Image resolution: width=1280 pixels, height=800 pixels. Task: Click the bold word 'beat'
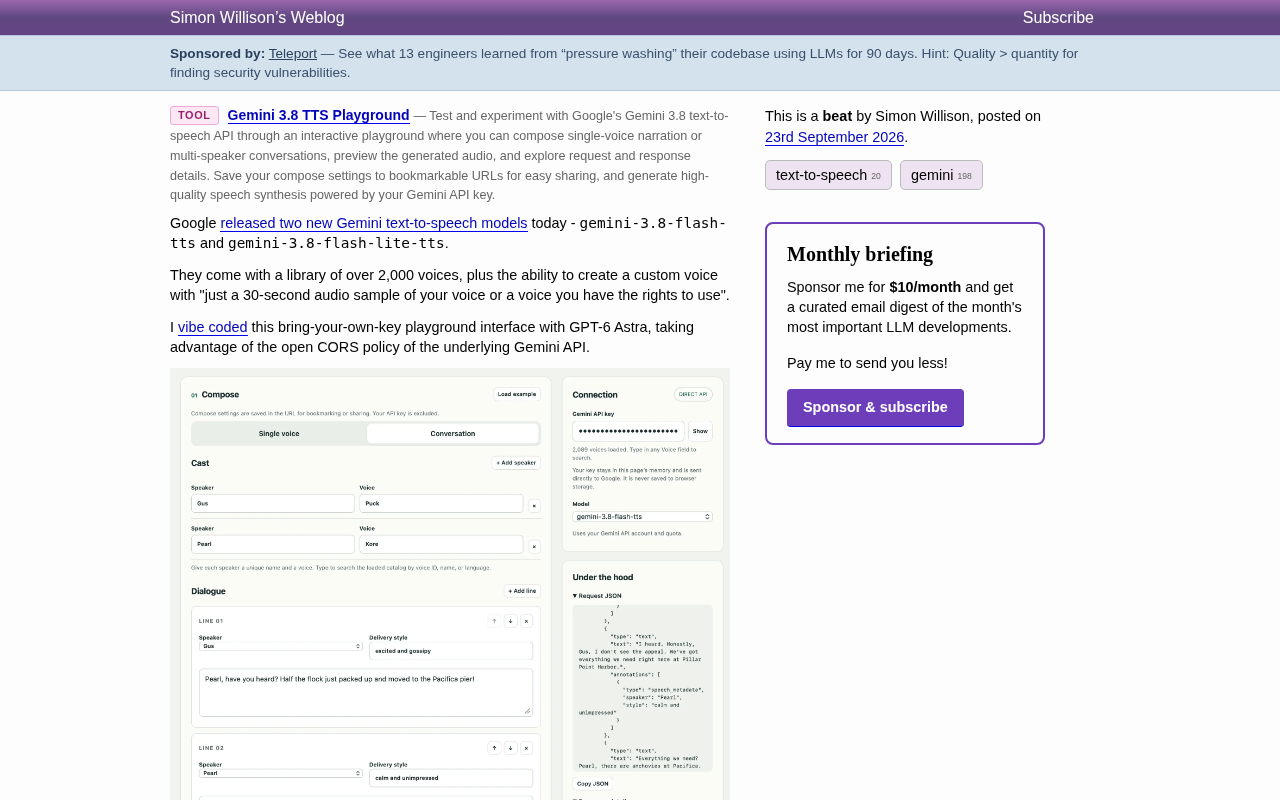click(x=837, y=116)
